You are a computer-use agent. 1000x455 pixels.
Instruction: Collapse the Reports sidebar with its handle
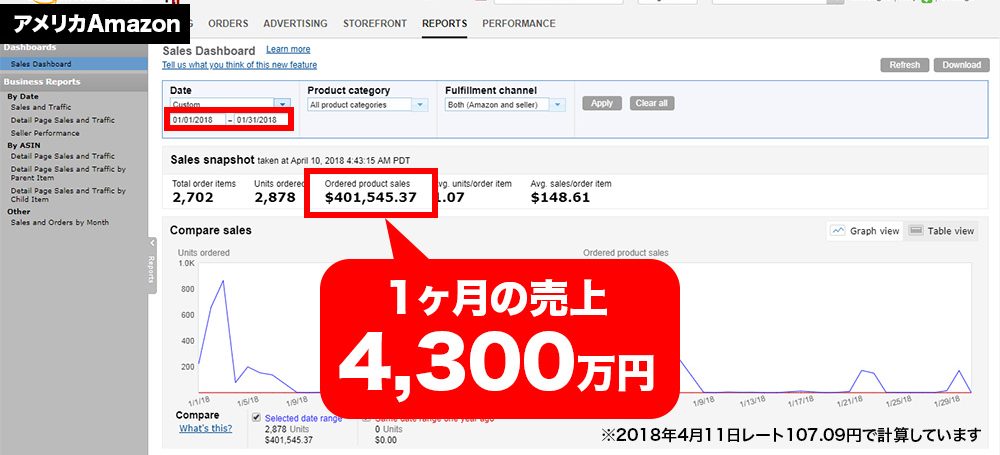tap(152, 265)
